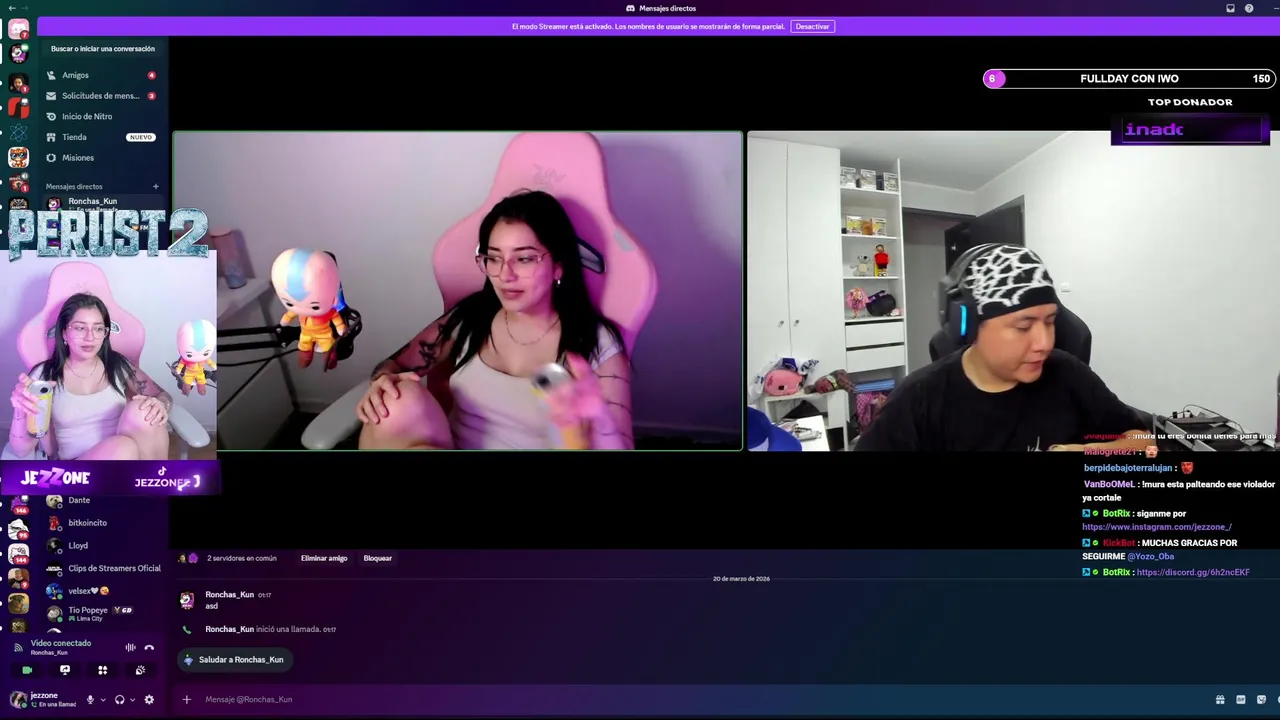This screenshot has width=1280, height=720.
Task: Open jezzone user profile panel
Action: pyautogui.click(x=43, y=699)
